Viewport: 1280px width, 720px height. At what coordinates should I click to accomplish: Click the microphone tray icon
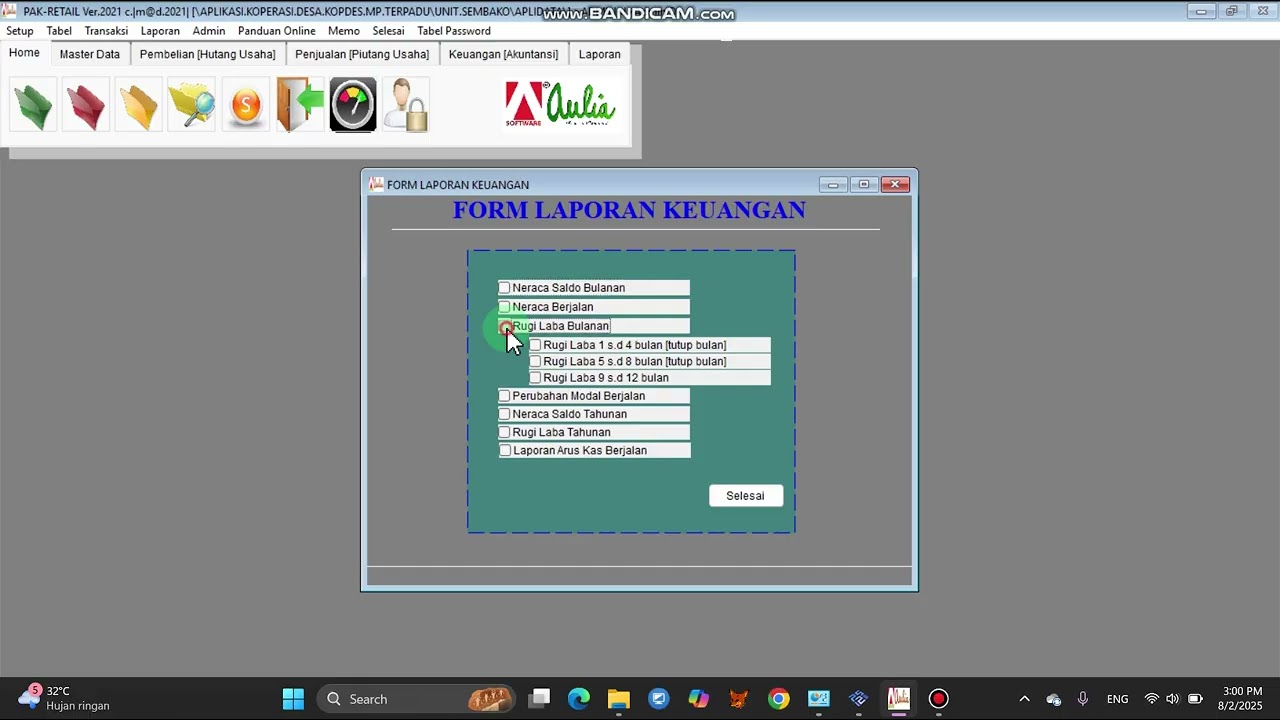pos(1083,699)
